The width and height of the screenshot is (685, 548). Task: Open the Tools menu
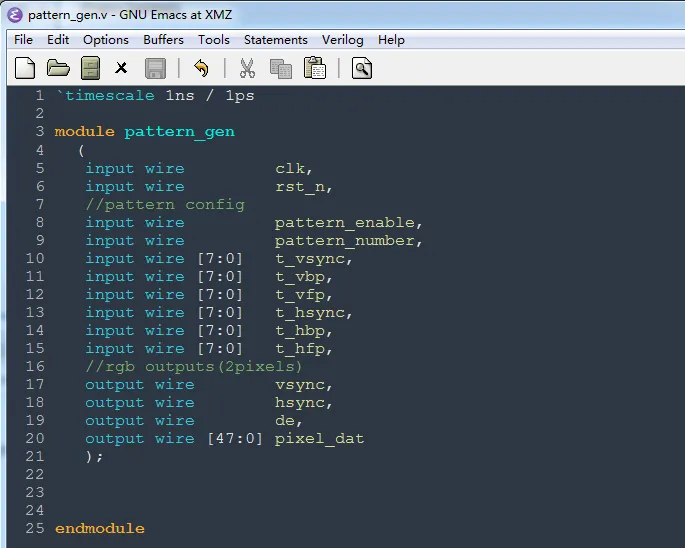[x=214, y=40]
